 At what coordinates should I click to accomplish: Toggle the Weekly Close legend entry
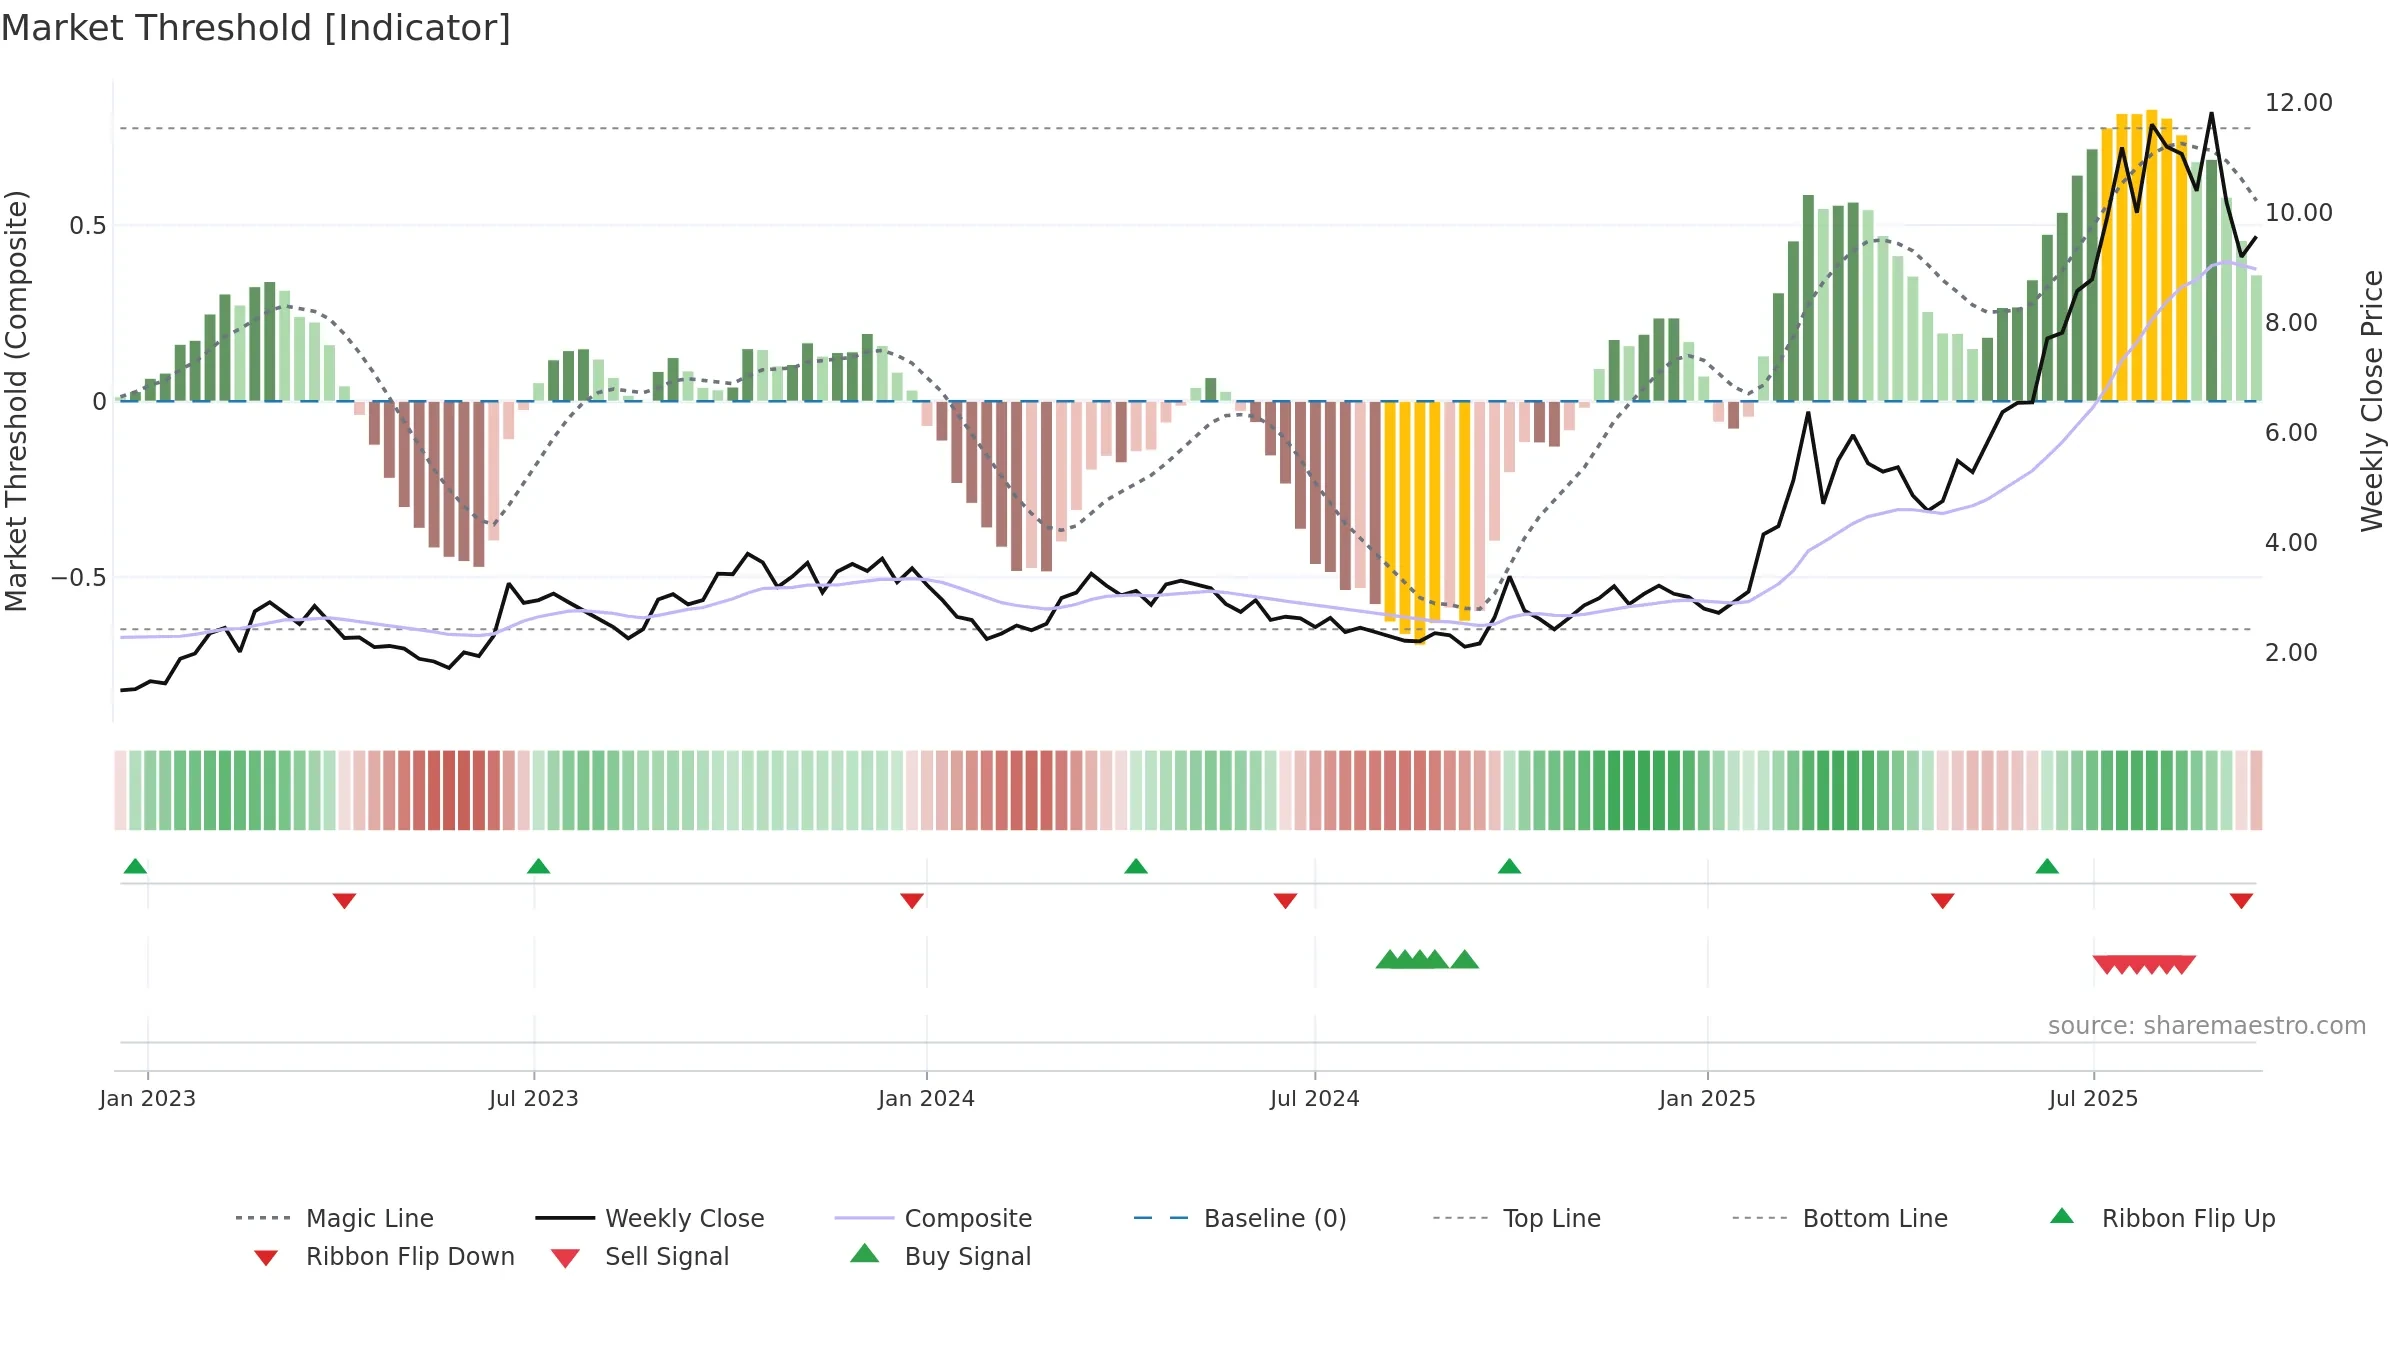point(650,1218)
